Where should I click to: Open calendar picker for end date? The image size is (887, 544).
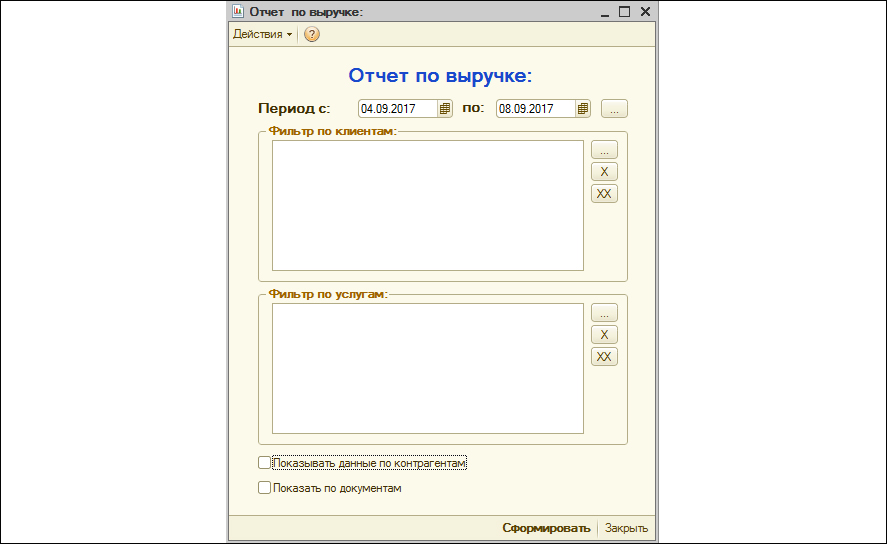(584, 108)
